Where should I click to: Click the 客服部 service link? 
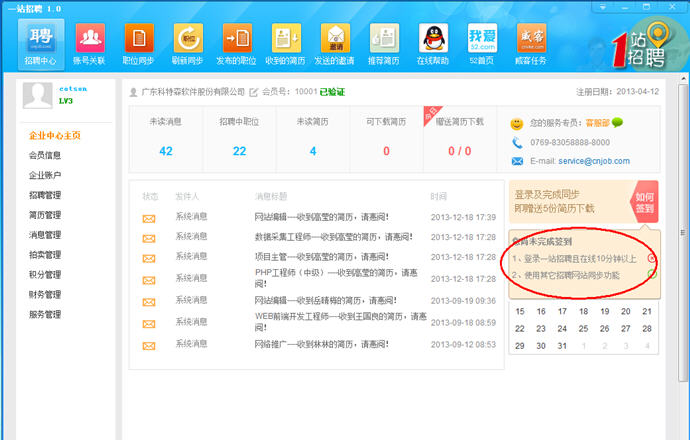[x=597, y=123]
